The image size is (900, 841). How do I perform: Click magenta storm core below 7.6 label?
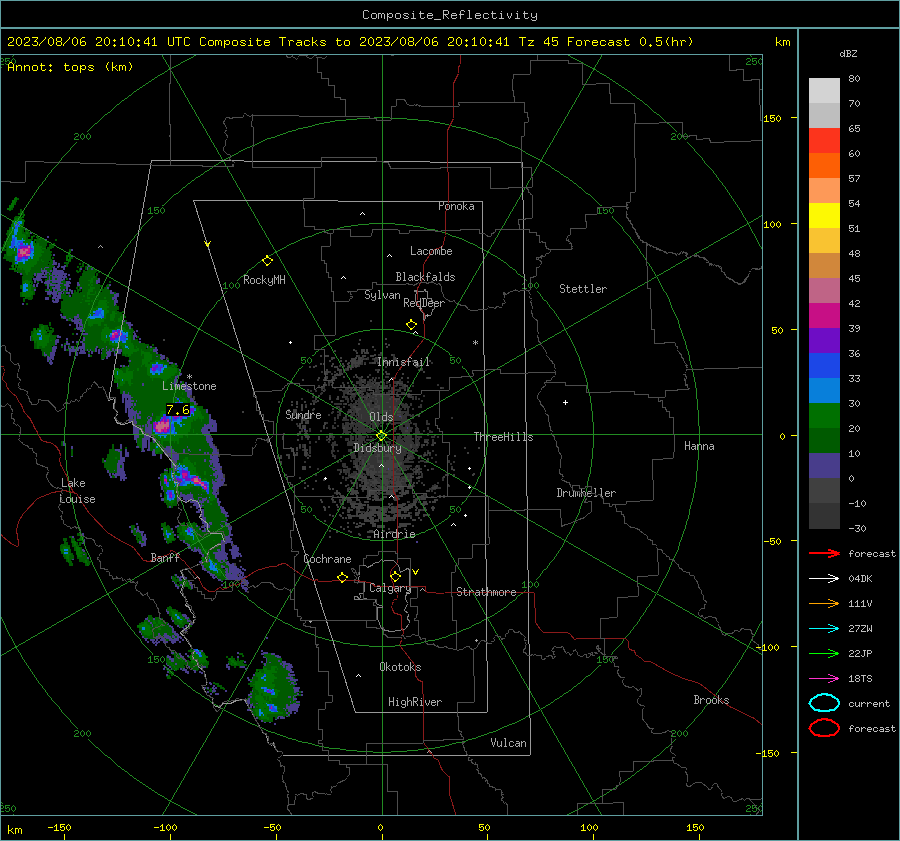162,426
